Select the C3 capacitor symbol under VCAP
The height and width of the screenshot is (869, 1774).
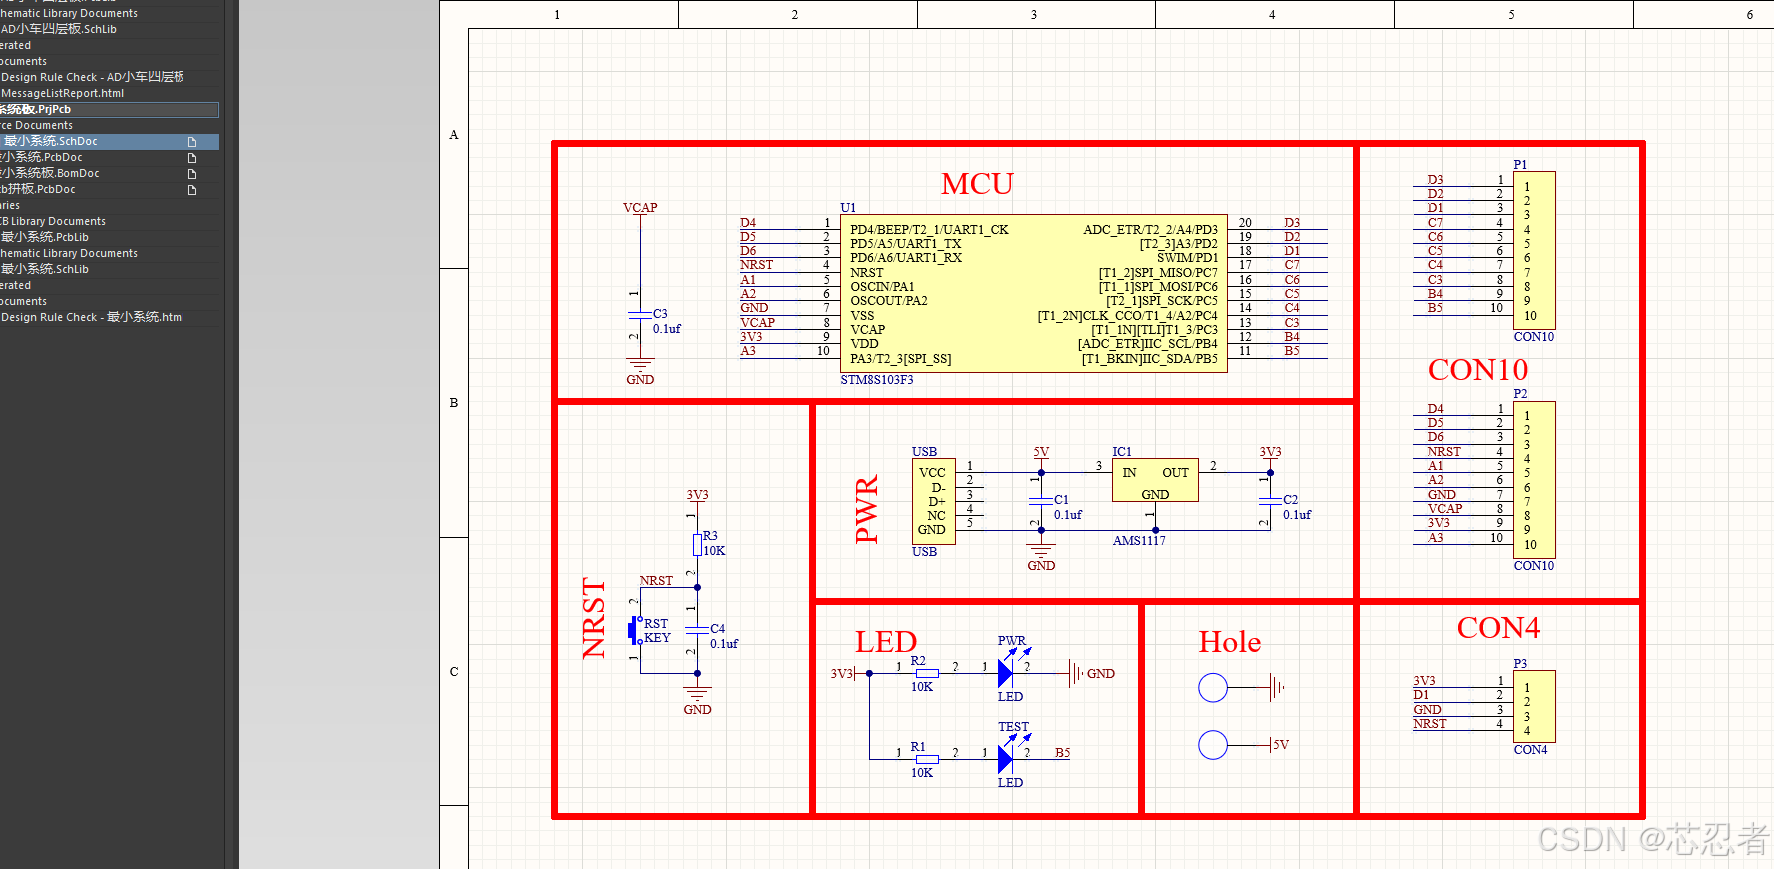click(x=640, y=314)
